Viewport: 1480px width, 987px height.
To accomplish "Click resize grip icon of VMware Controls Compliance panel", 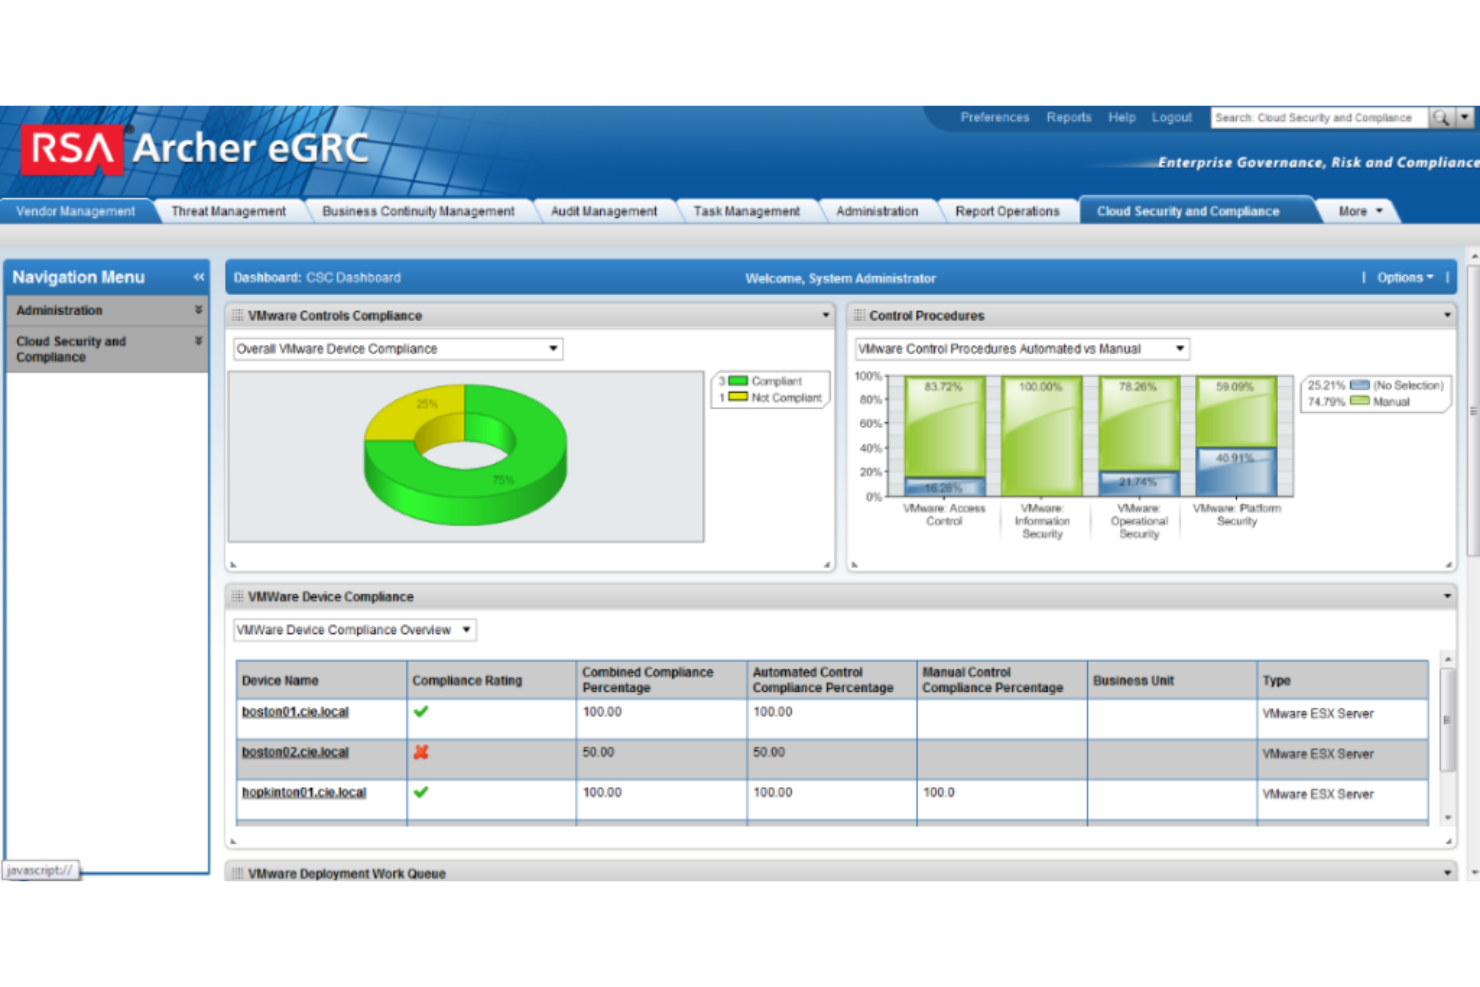I will coord(827,564).
